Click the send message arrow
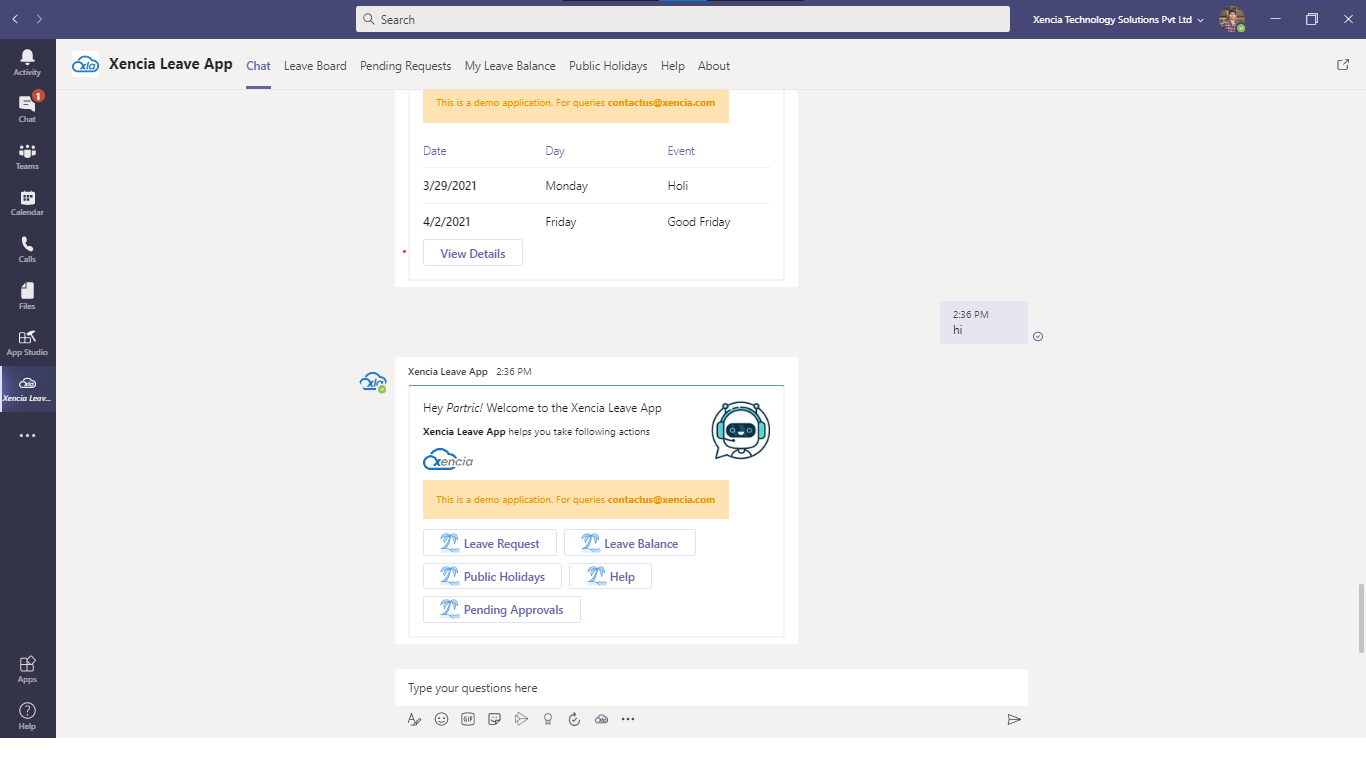Image resolution: width=1366 pixels, height=768 pixels. click(1014, 719)
